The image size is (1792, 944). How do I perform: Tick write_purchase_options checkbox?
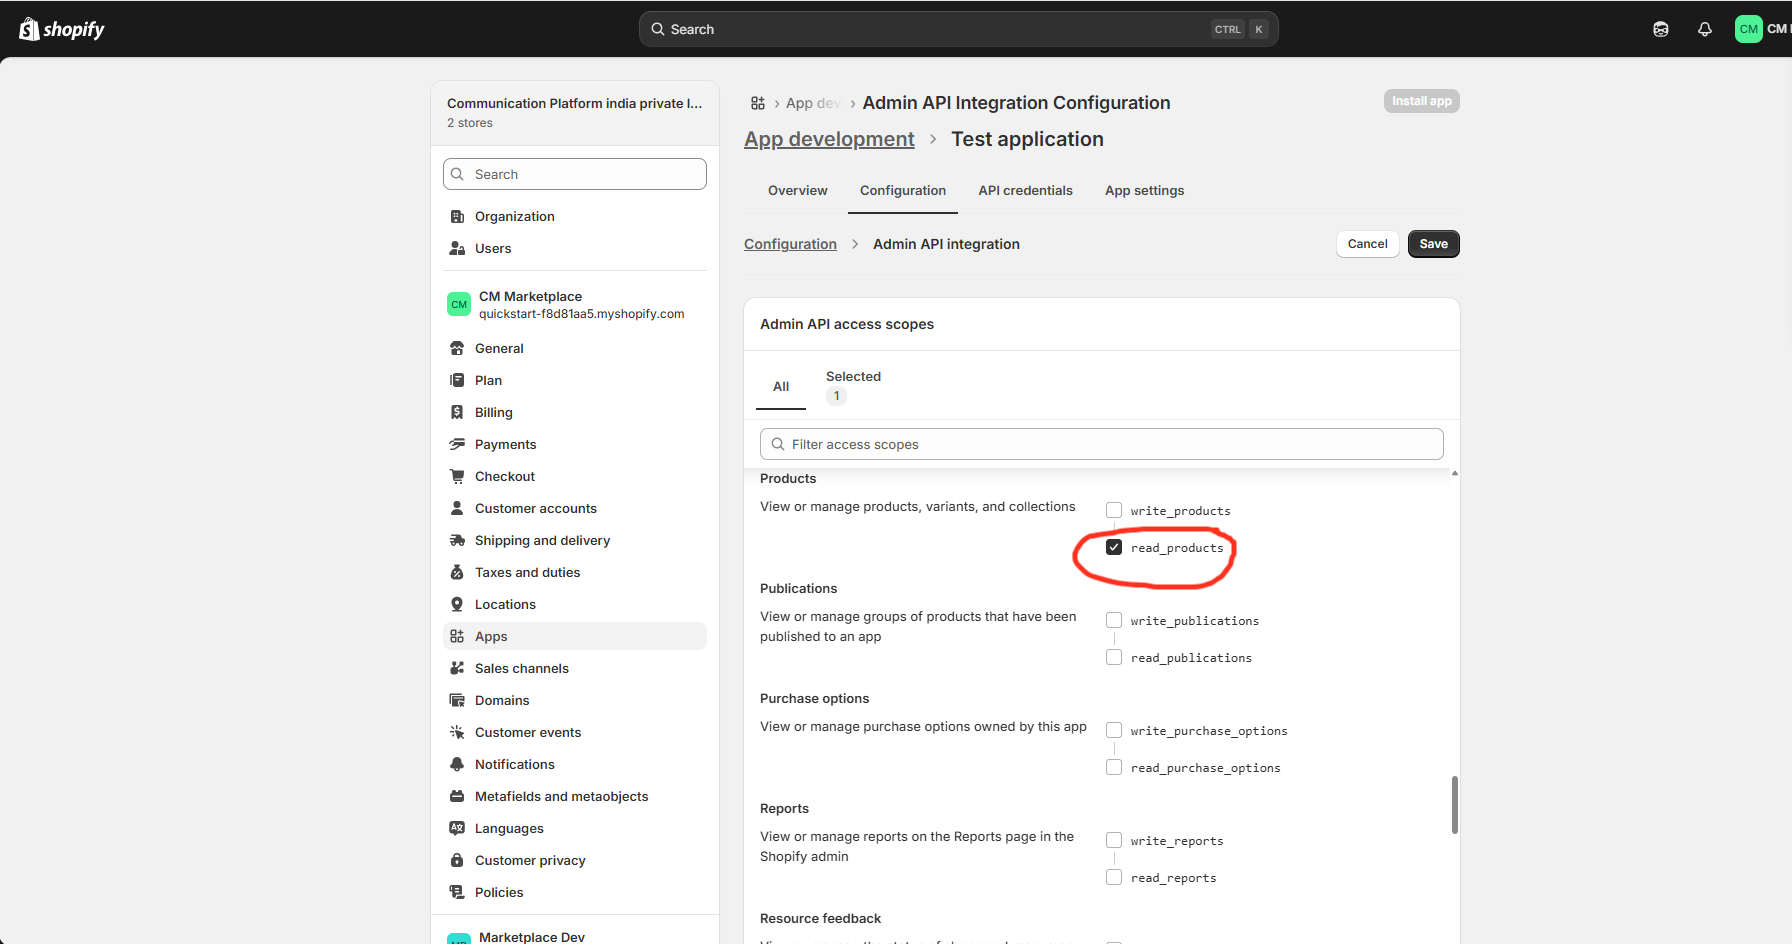click(1114, 730)
